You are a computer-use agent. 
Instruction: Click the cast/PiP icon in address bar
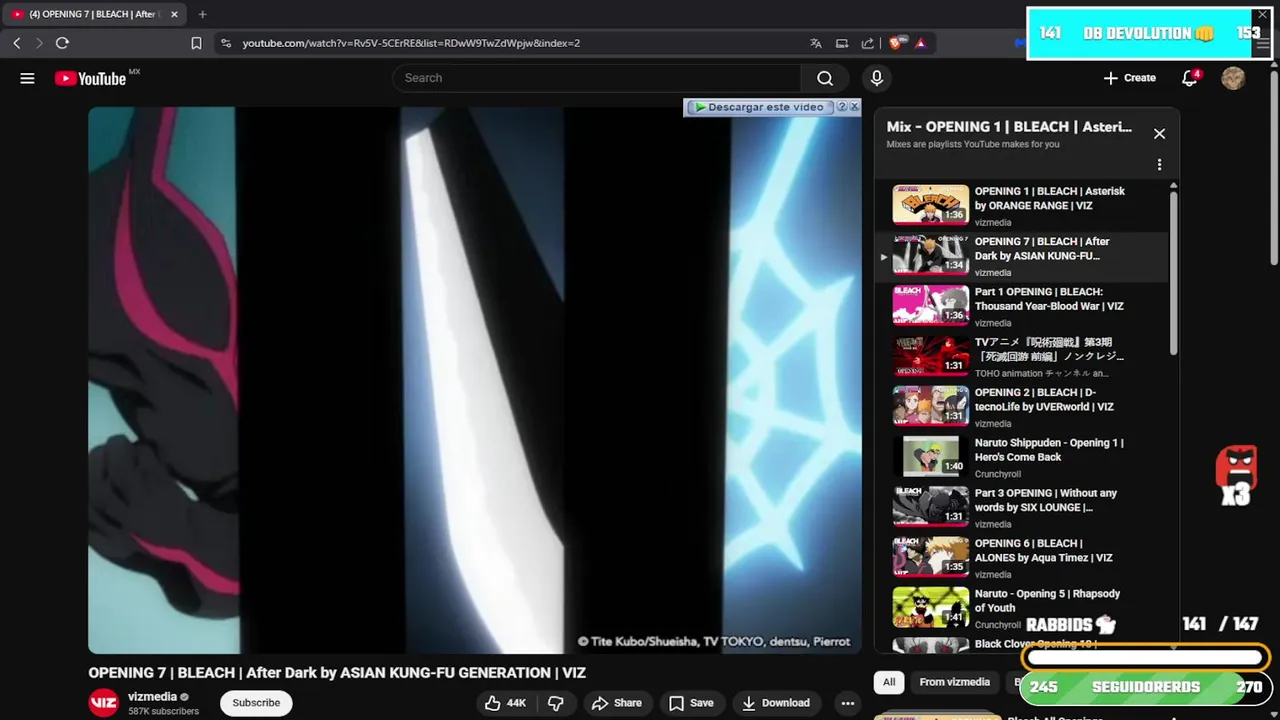(x=842, y=43)
